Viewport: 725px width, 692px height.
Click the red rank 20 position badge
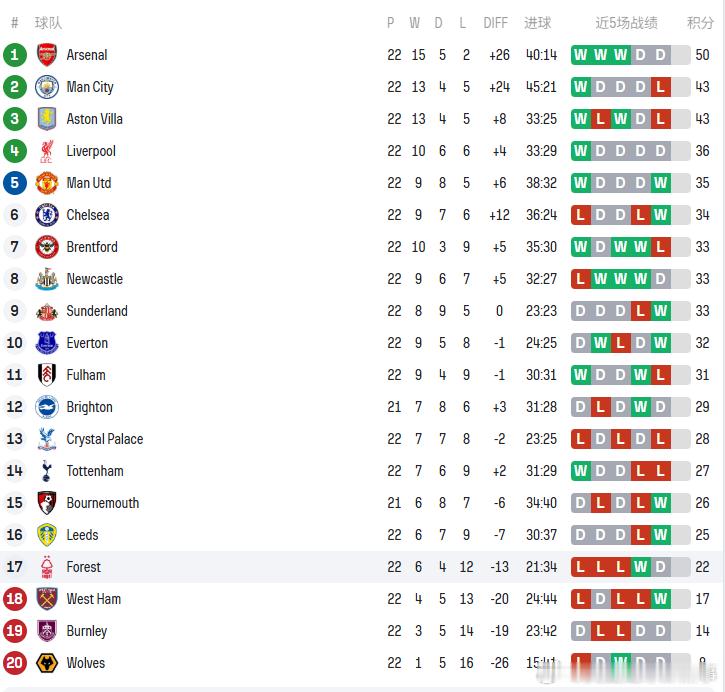[x=14, y=663]
